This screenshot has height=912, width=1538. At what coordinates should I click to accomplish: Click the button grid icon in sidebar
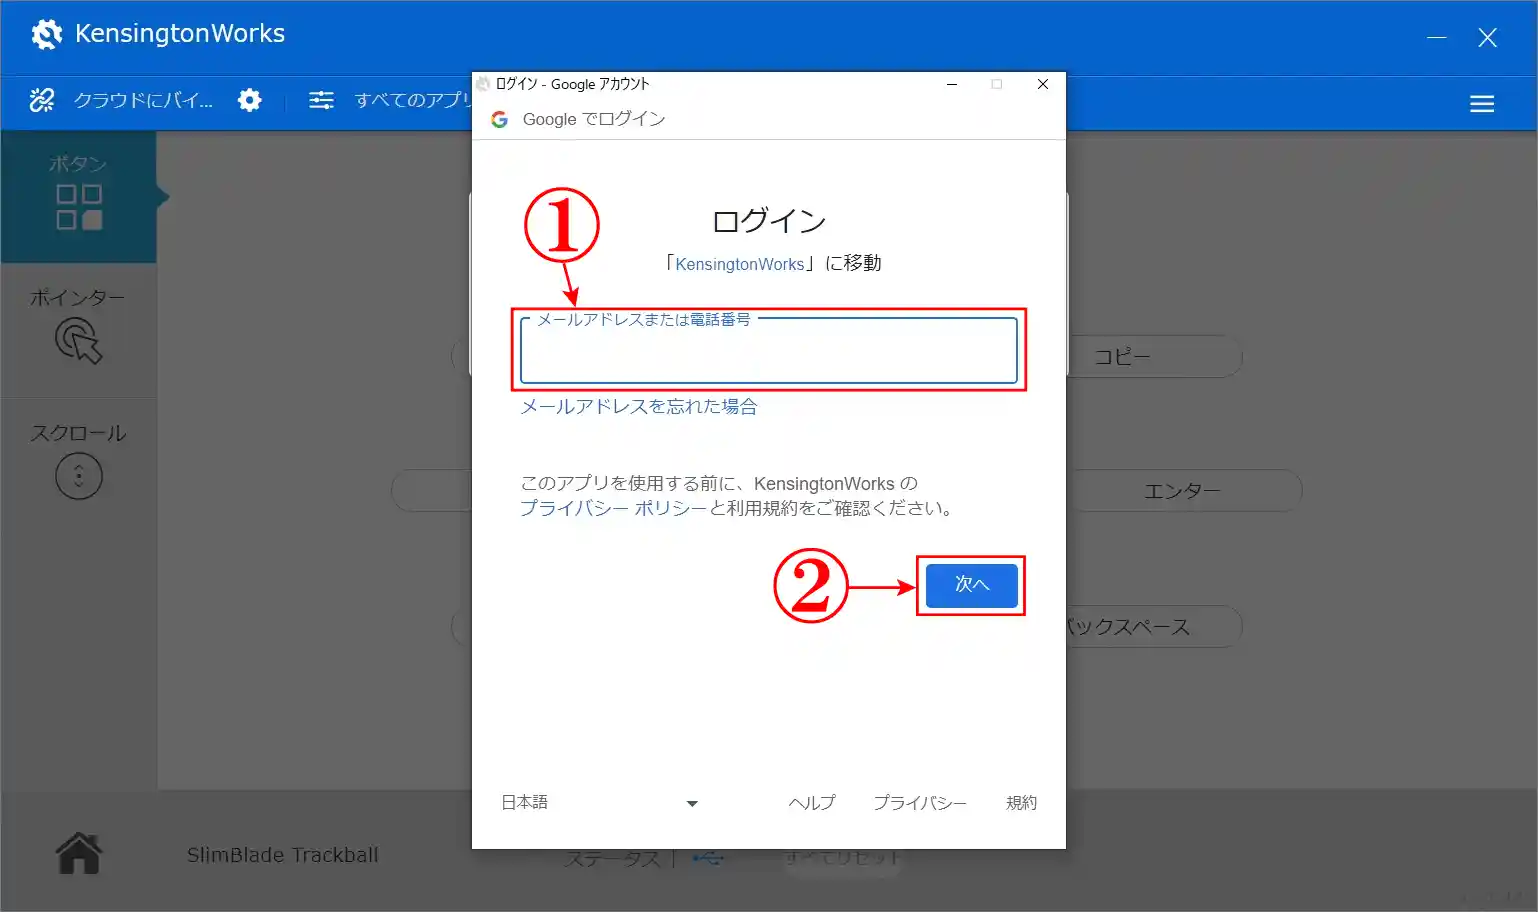[79, 207]
